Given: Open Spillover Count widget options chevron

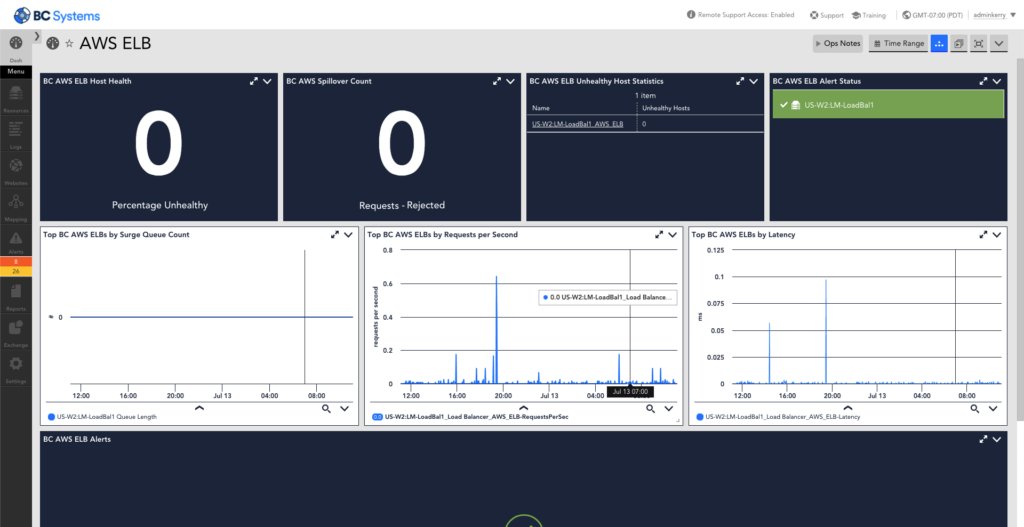Looking at the screenshot, I should [510, 81].
